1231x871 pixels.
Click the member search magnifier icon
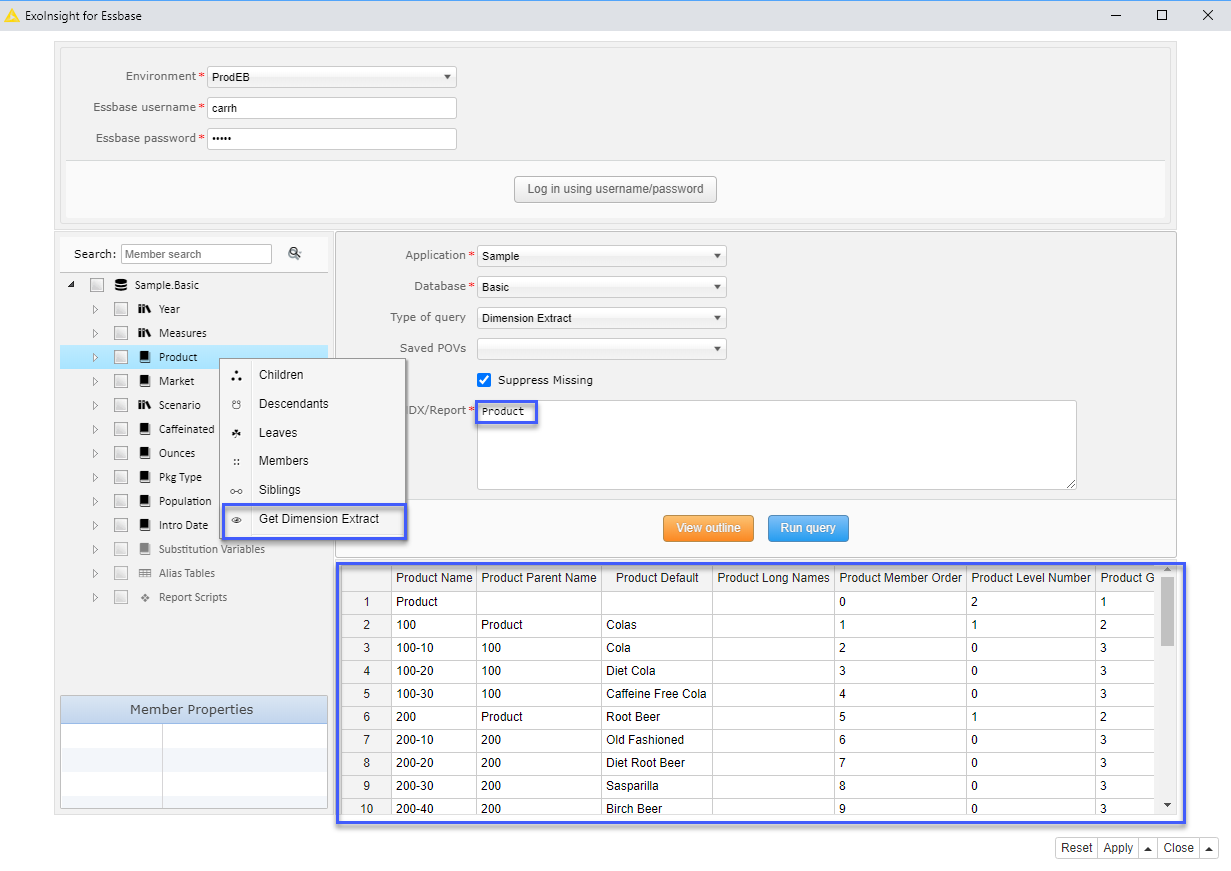(295, 254)
